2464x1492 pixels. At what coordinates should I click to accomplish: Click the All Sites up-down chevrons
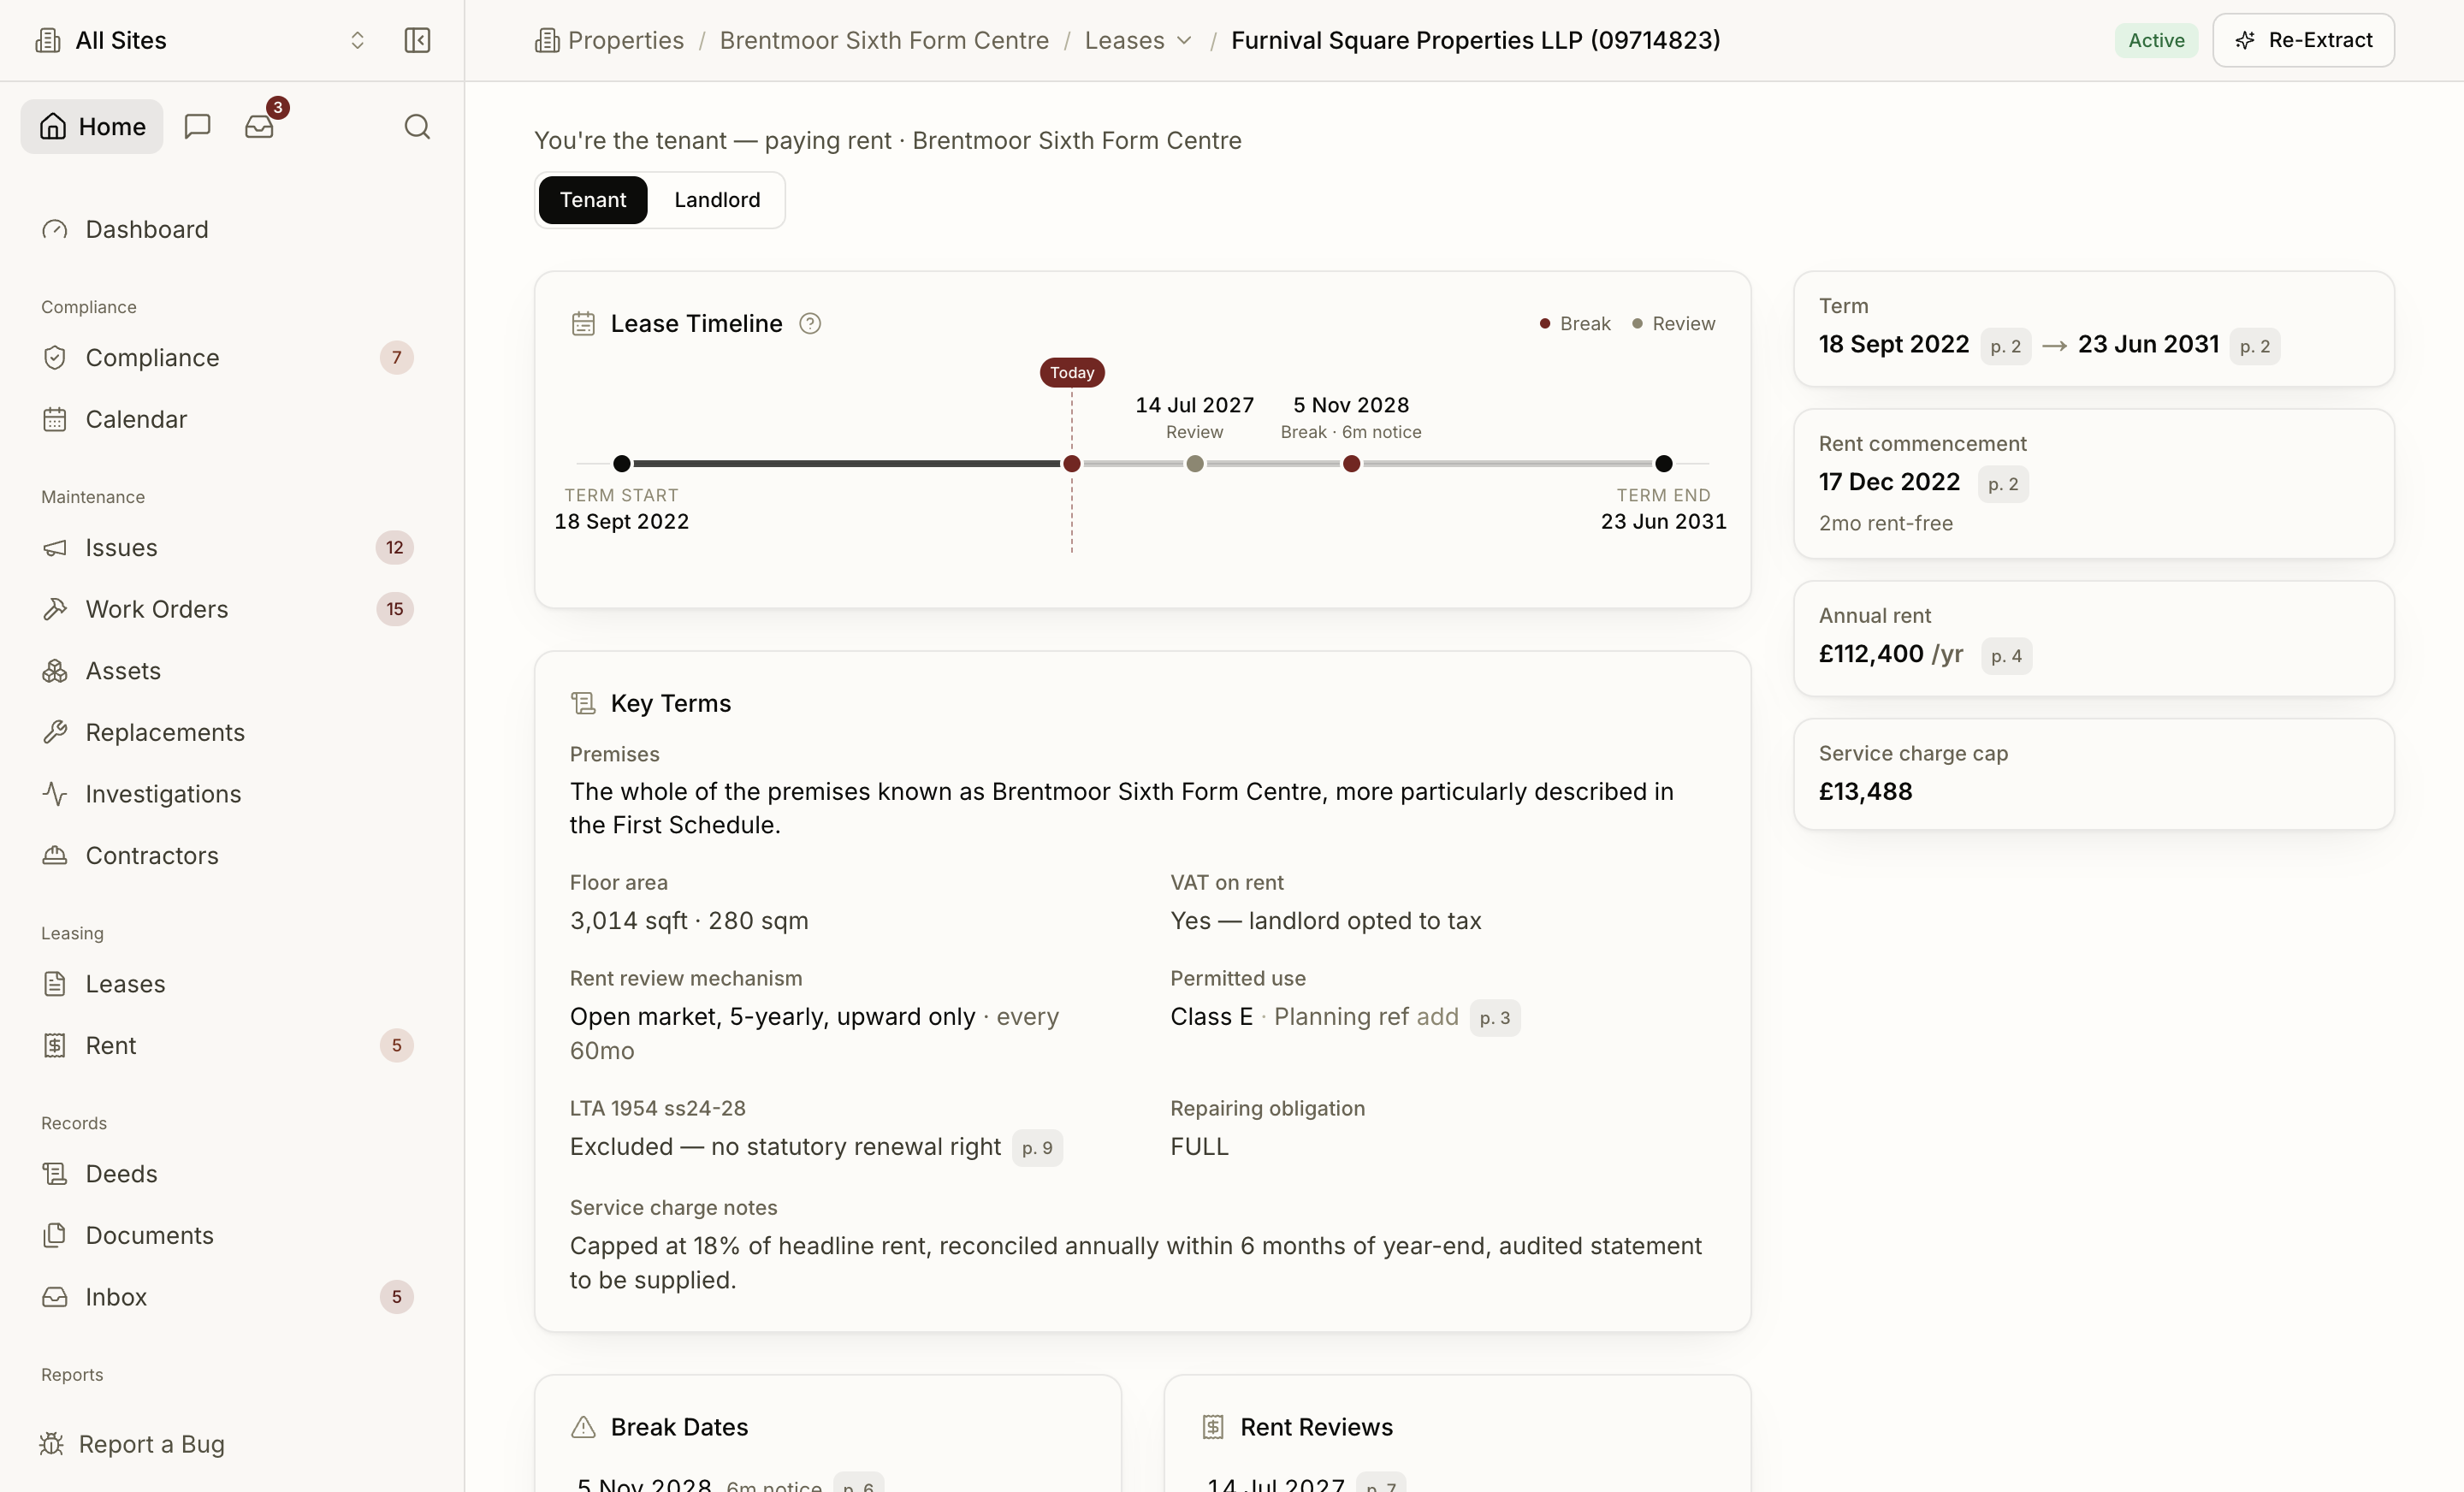[x=357, y=40]
